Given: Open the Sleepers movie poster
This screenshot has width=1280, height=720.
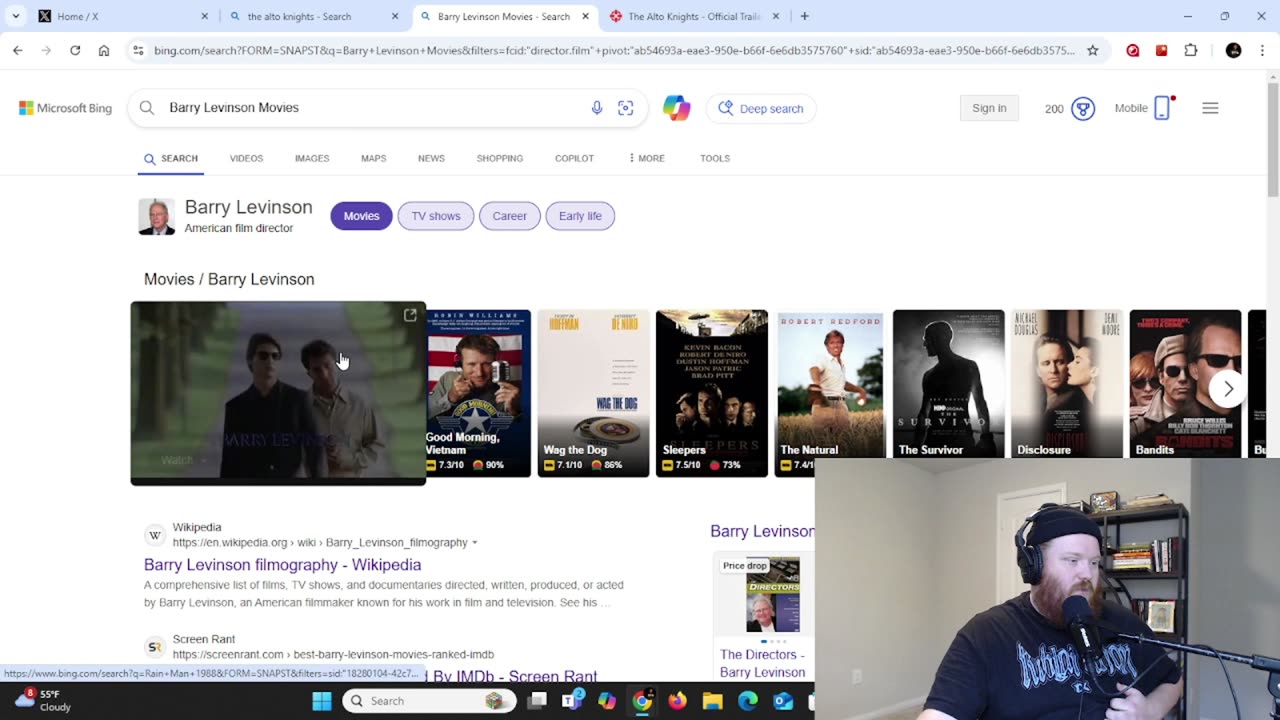Looking at the screenshot, I should 712,393.
